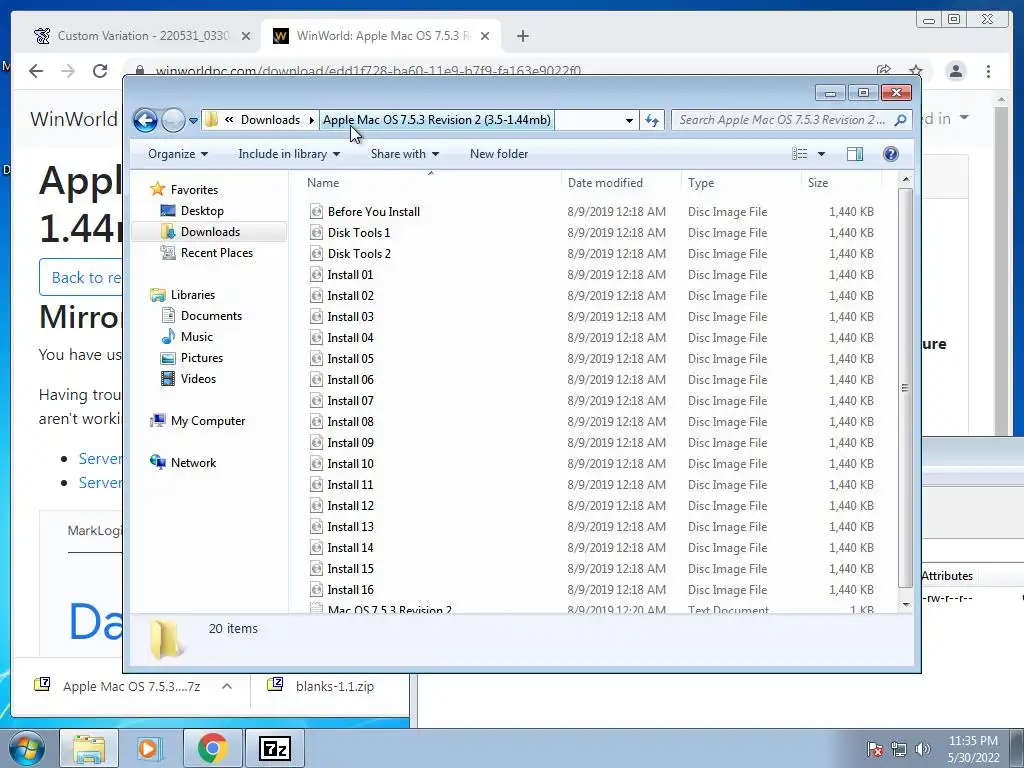The width and height of the screenshot is (1024, 768).
Task: Expand Apple Mac OS download item menu
Action: 227,686
